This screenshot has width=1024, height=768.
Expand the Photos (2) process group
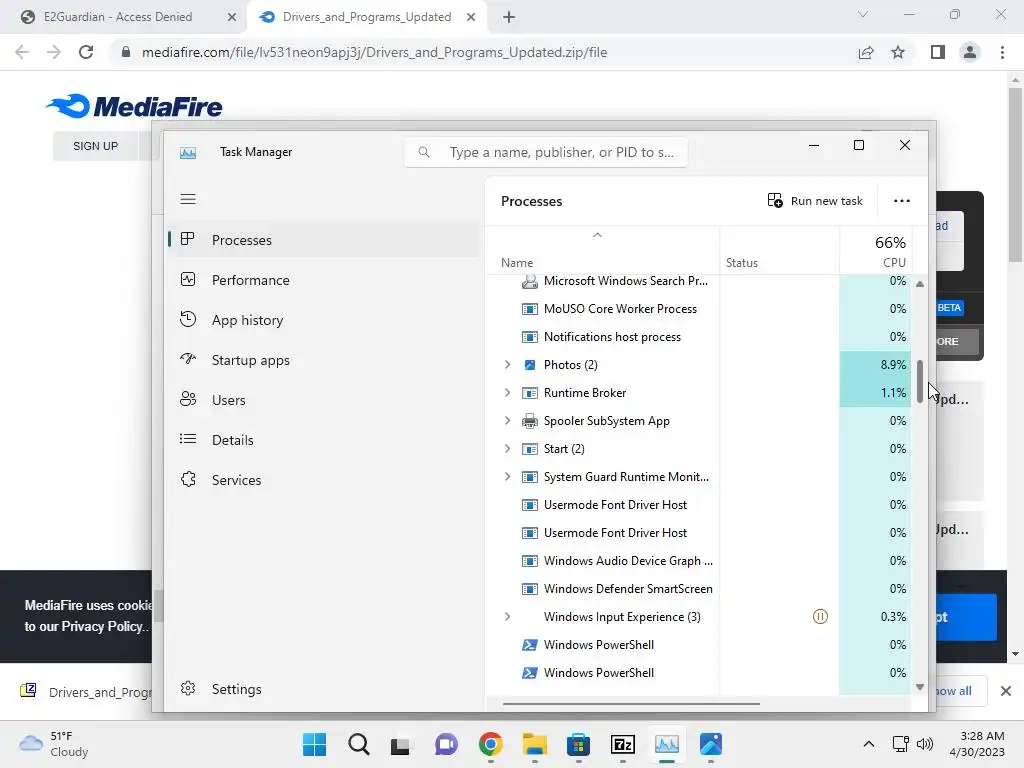507,364
